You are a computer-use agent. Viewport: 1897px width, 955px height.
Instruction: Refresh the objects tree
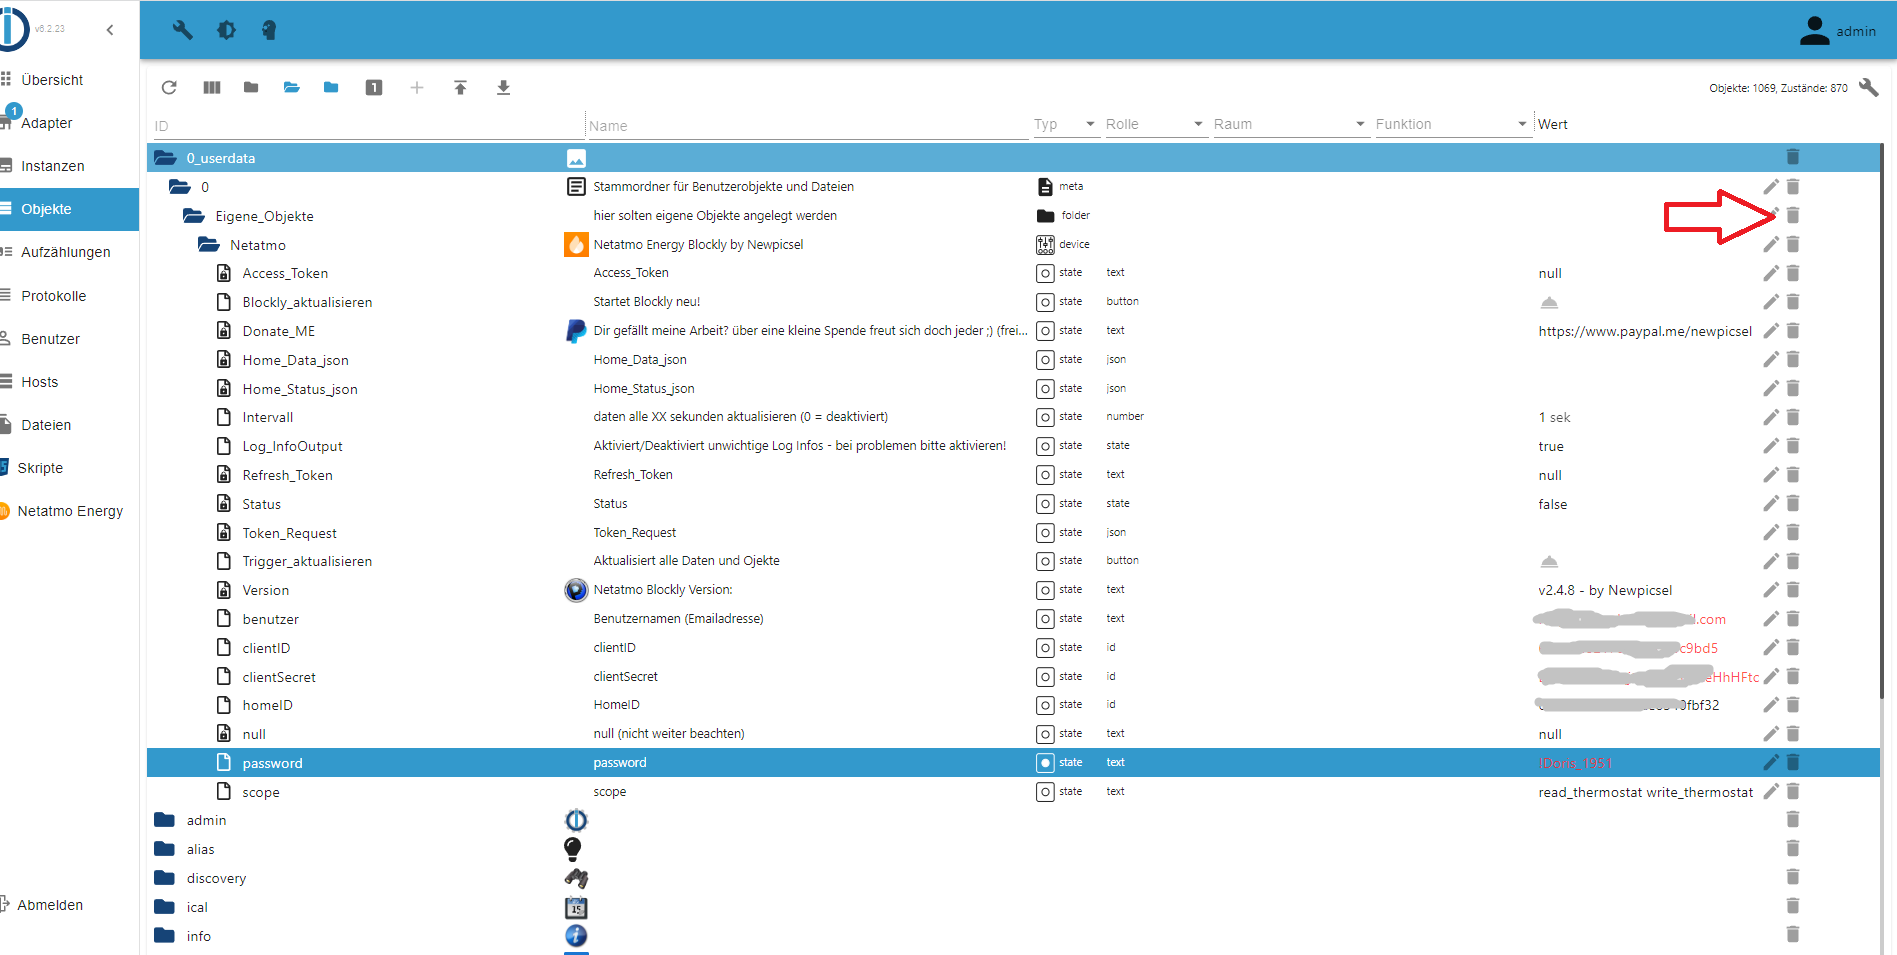pos(169,88)
